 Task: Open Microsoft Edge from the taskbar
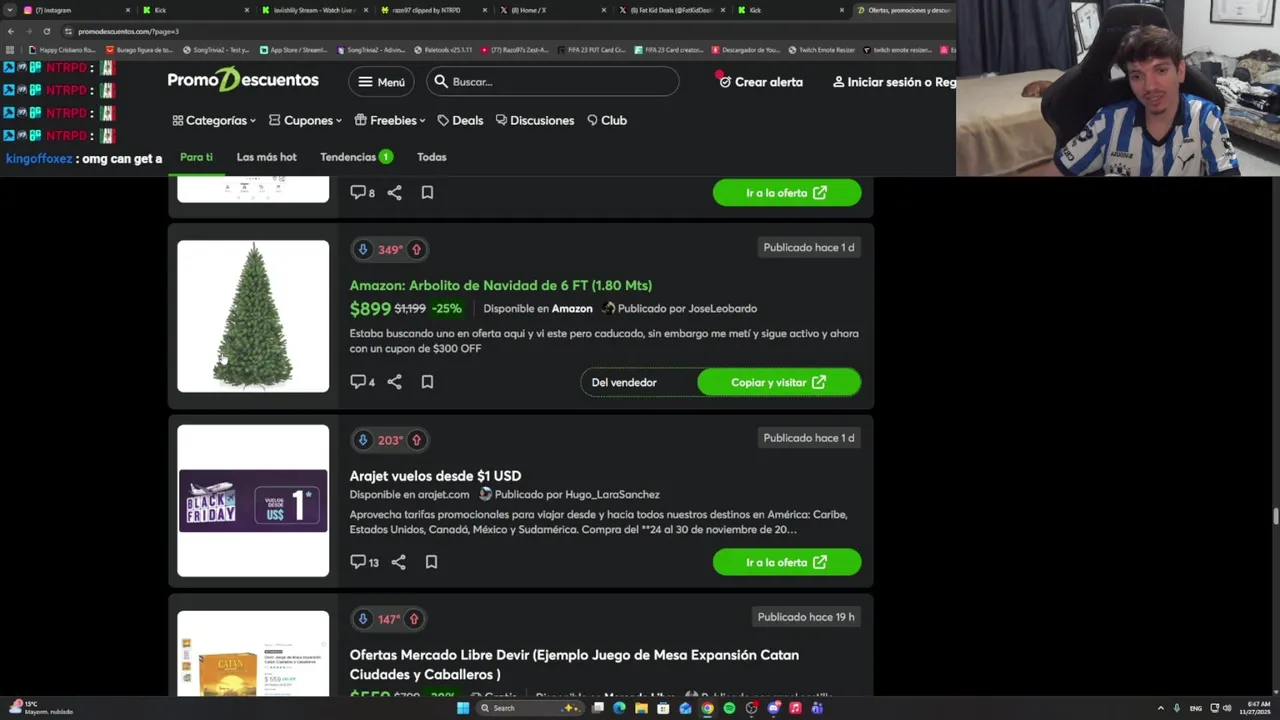pos(619,708)
